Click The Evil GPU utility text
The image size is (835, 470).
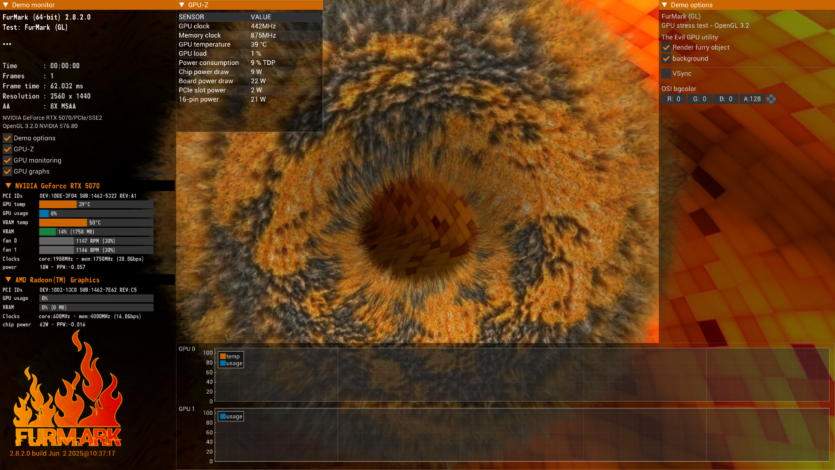690,37
